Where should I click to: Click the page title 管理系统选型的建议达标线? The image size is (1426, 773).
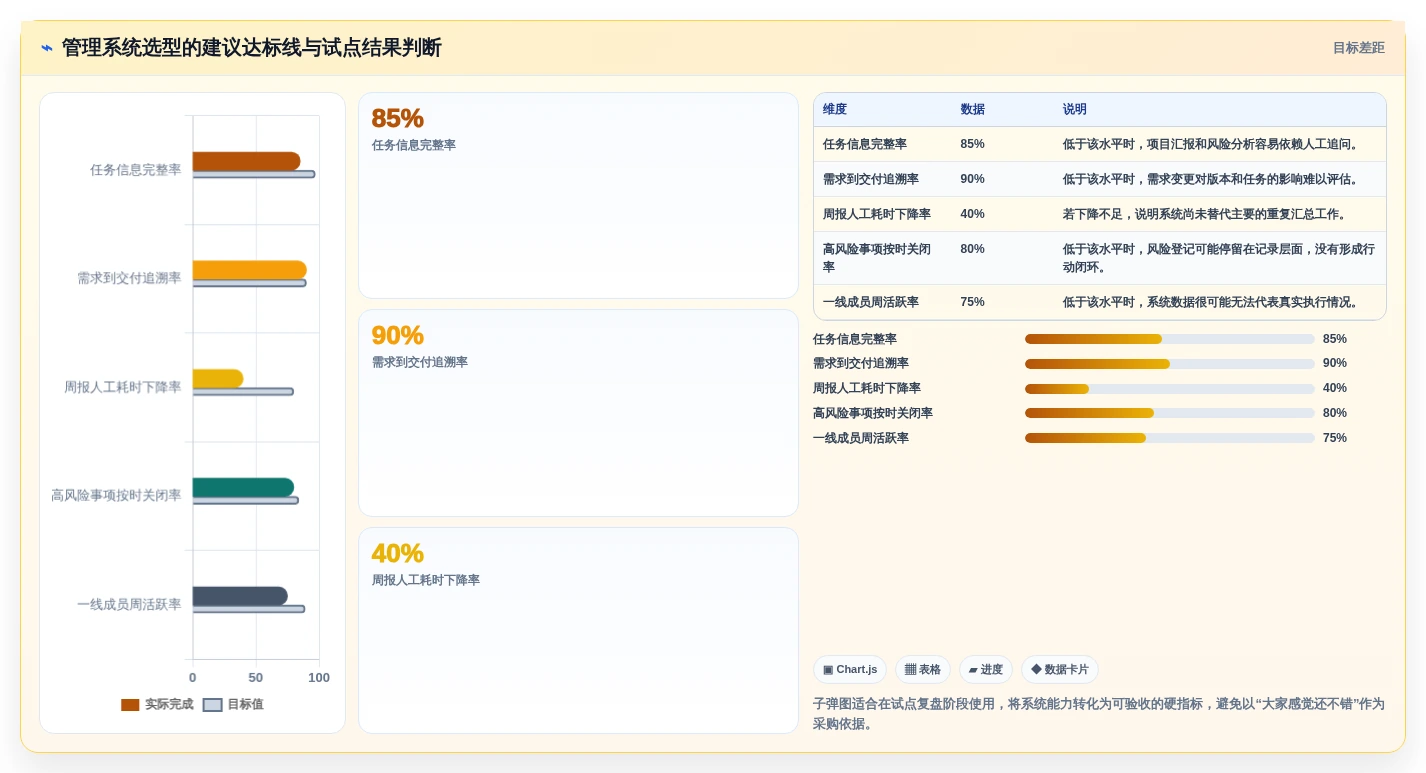(x=252, y=48)
